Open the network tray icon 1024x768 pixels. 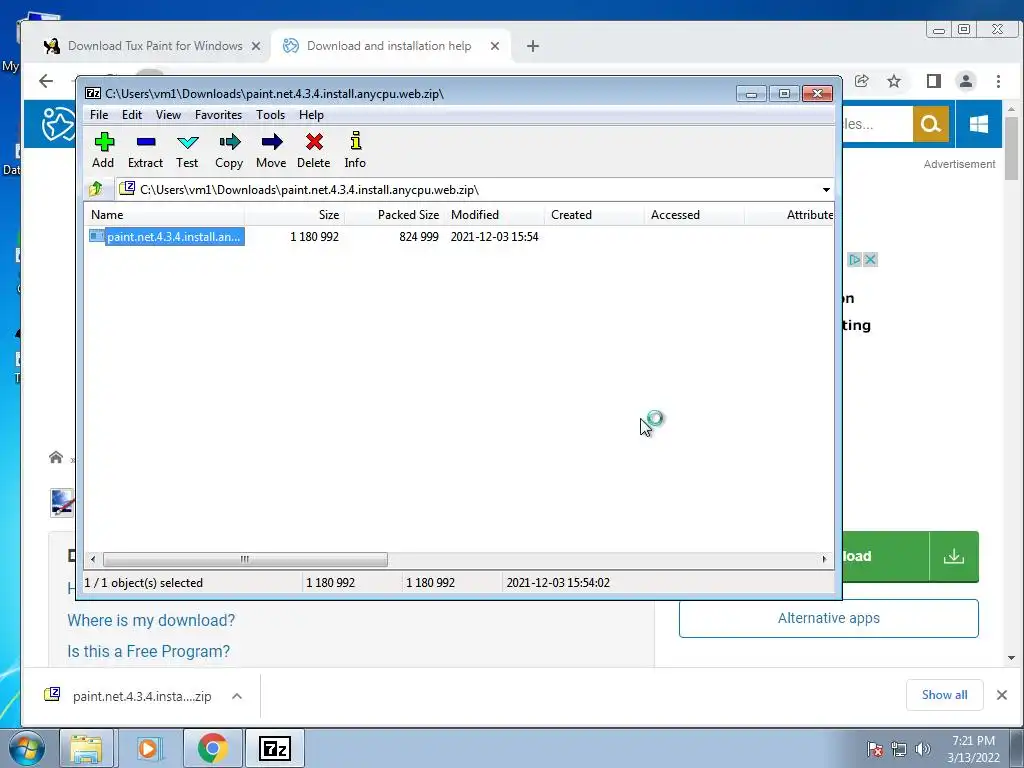(x=899, y=749)
